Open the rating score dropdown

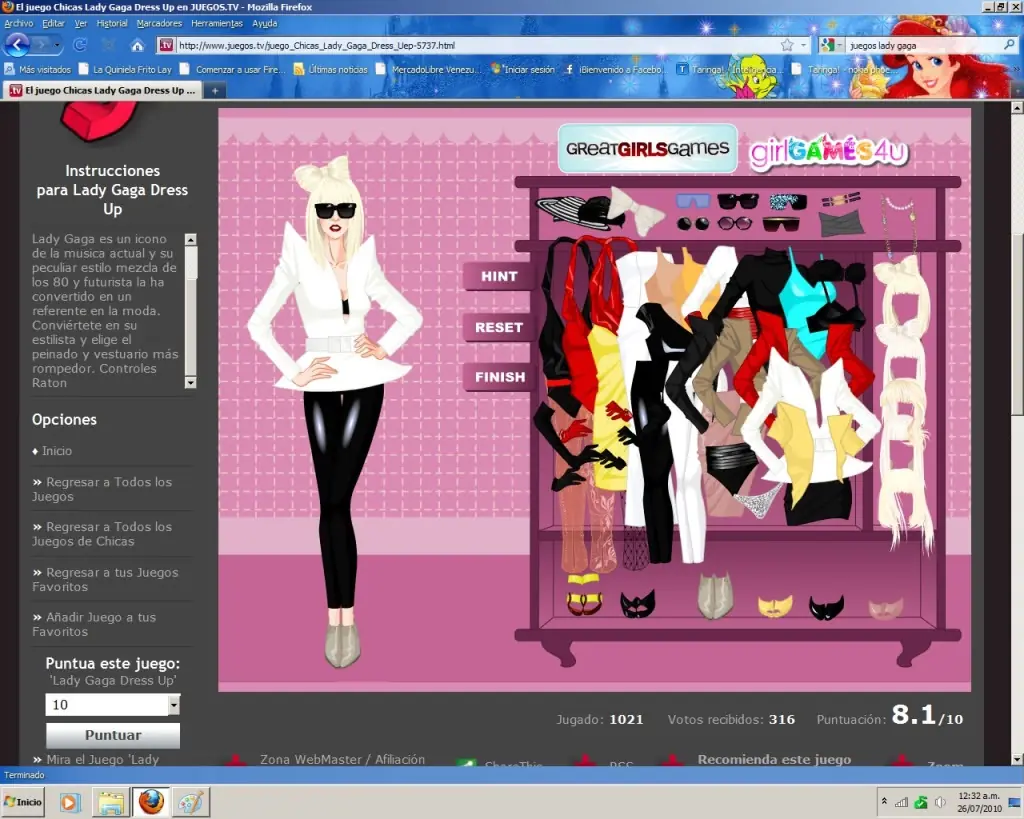(x=173, y=705)
